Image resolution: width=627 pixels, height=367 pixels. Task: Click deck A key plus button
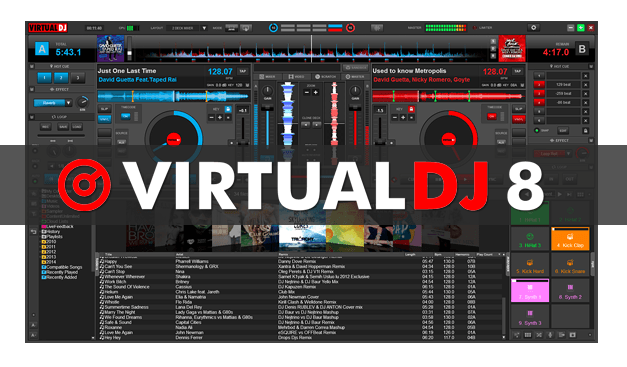(x=220, y=118)
